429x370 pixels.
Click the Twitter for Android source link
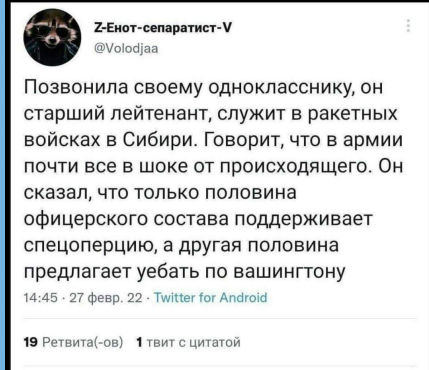pos(211,297)
